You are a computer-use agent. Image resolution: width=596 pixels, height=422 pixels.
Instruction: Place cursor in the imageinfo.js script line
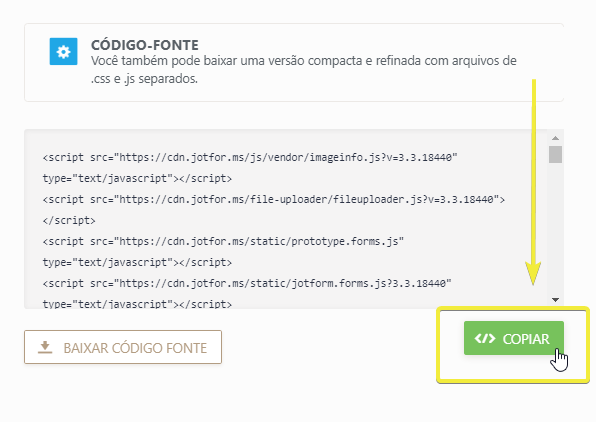coord(250,157)
